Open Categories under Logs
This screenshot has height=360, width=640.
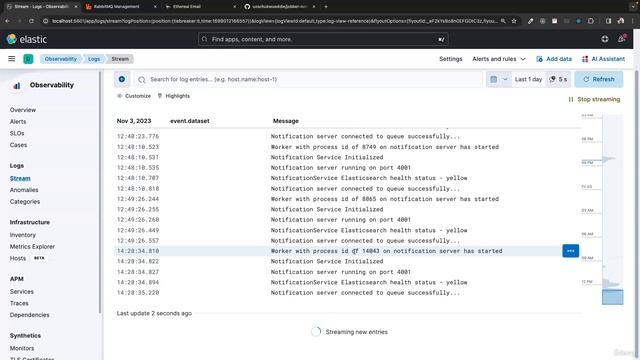(25, 202)
